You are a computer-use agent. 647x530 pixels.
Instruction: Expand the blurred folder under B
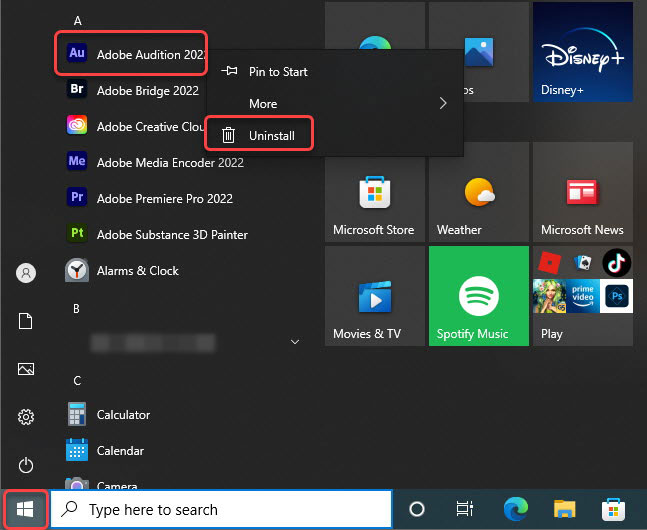click(x=295, y=342)
